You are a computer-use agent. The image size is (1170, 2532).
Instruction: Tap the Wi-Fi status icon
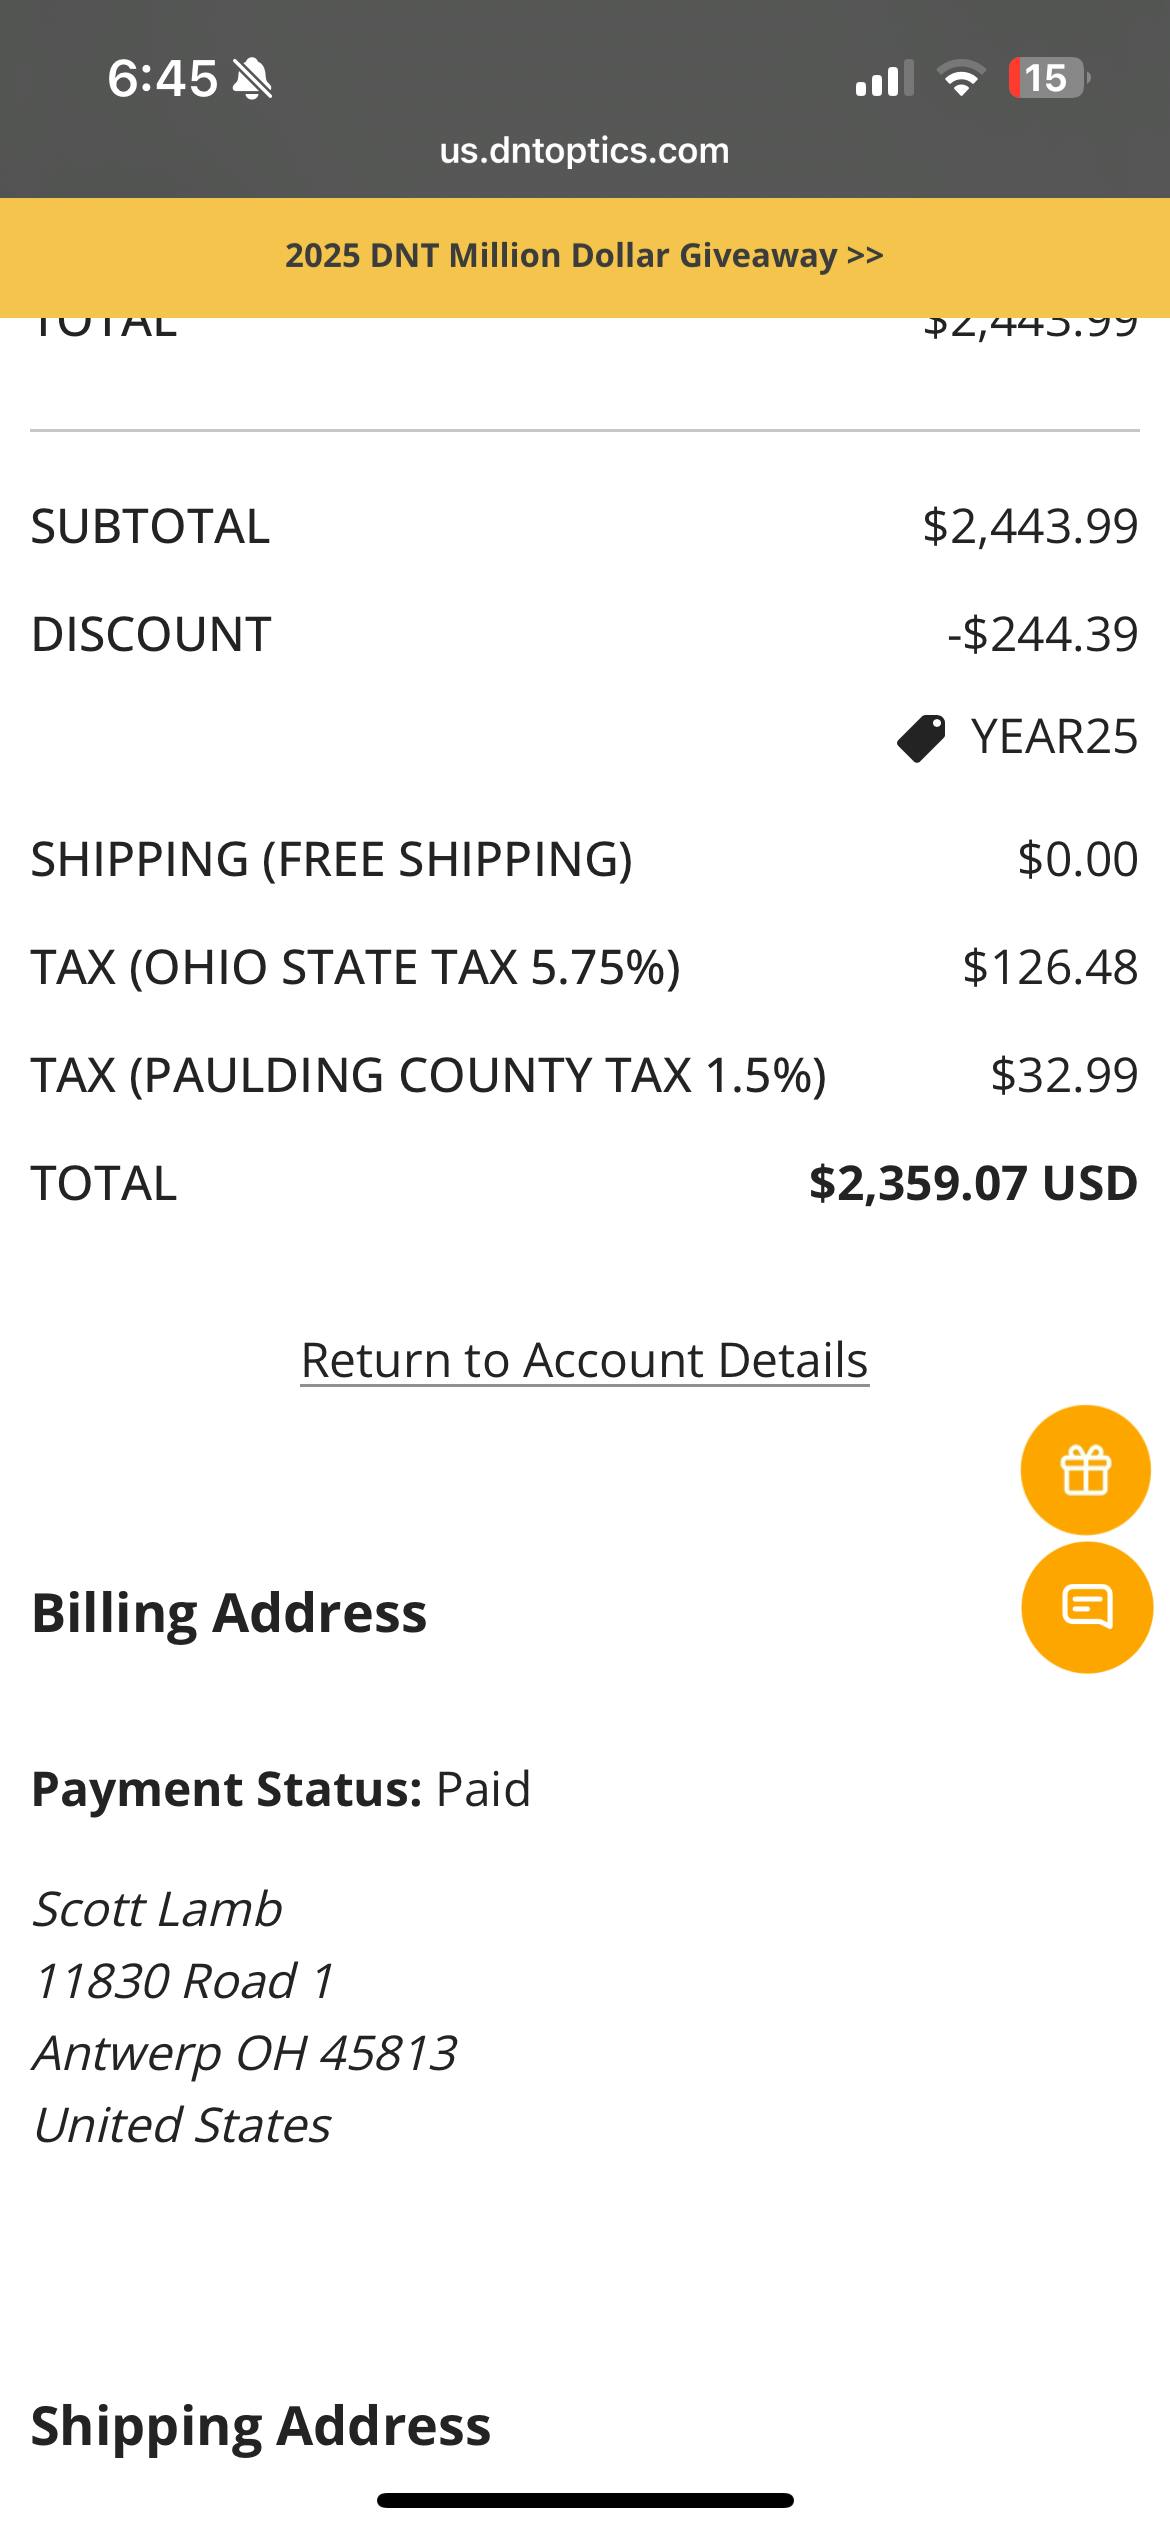point(960,79)
